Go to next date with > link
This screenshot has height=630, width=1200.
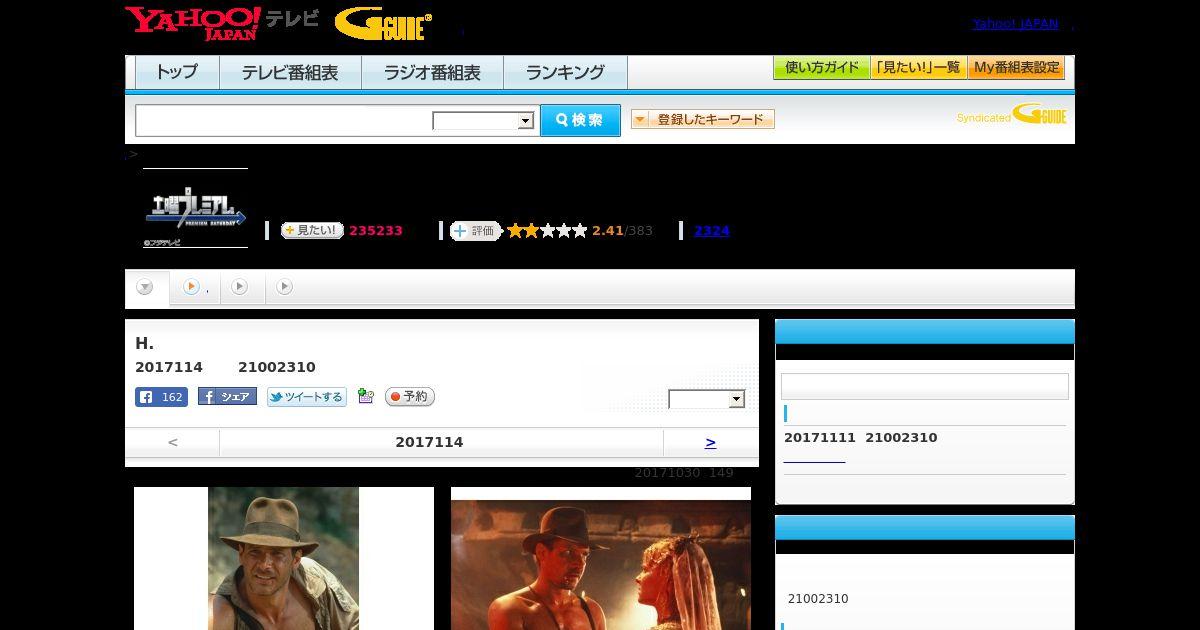coord(710,442)
